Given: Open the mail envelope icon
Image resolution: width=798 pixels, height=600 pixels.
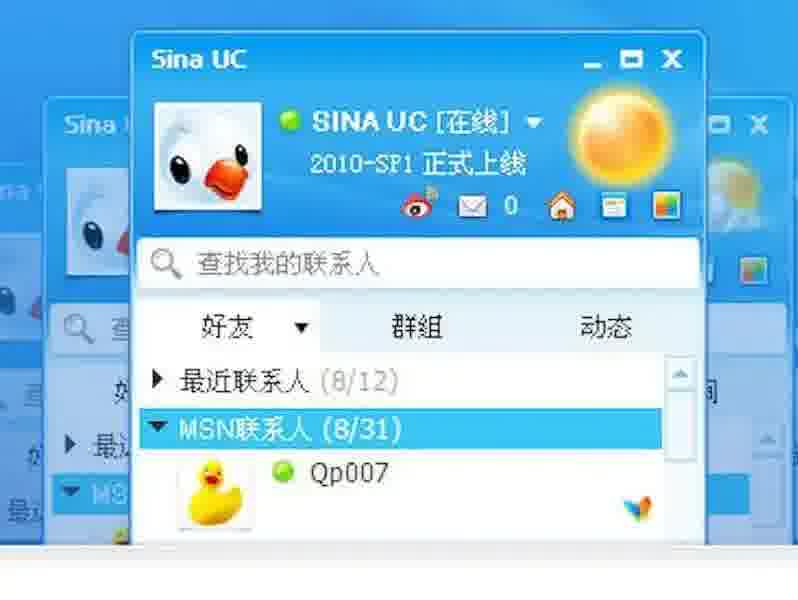Looking at the screenshot, I should click(x=473, y=207).
